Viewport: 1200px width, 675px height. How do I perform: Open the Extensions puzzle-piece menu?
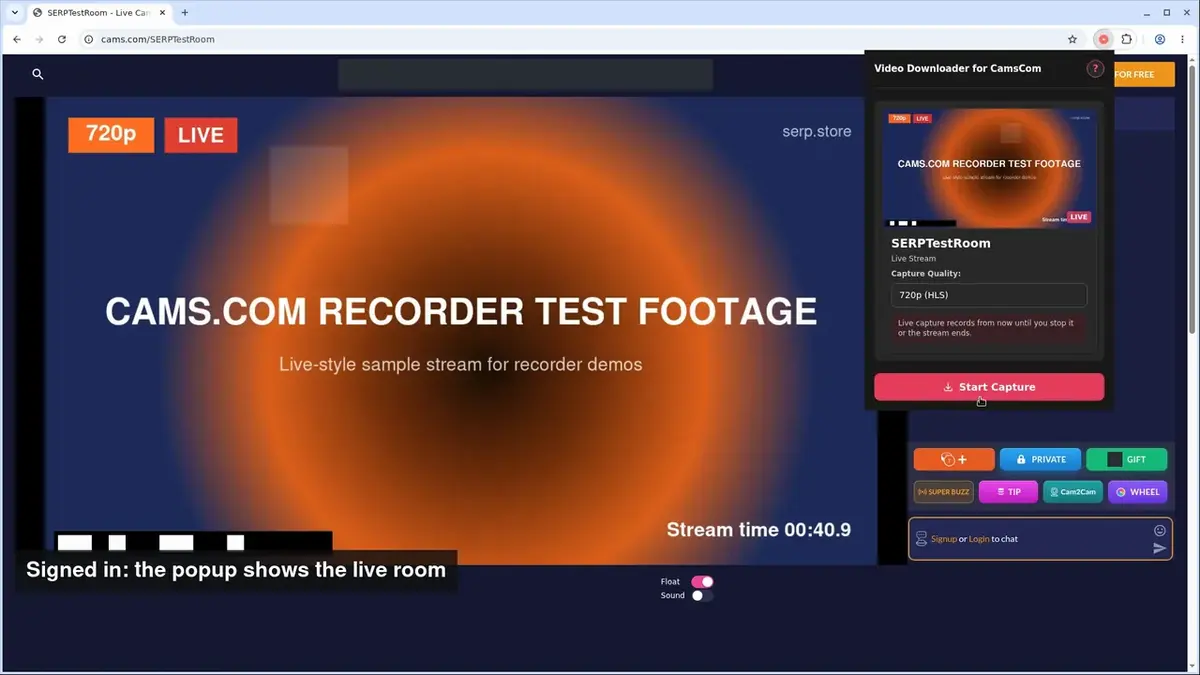coord(1127,39)
